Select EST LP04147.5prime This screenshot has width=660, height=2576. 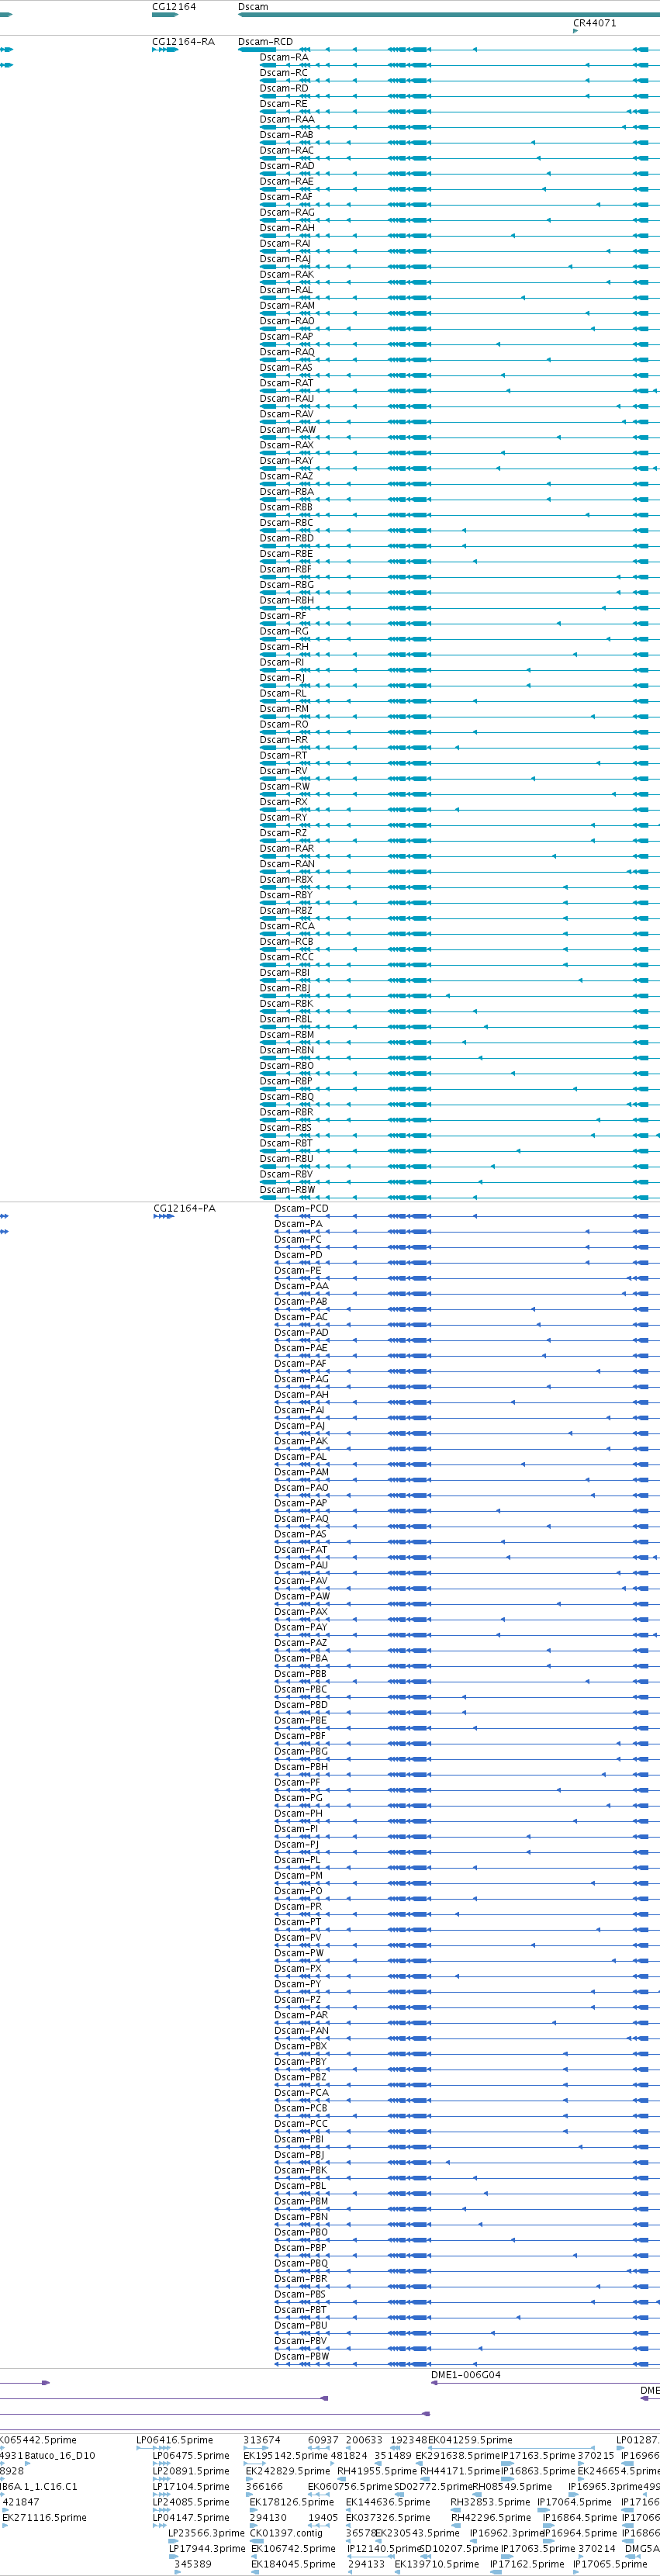[x=191, y=2517]
